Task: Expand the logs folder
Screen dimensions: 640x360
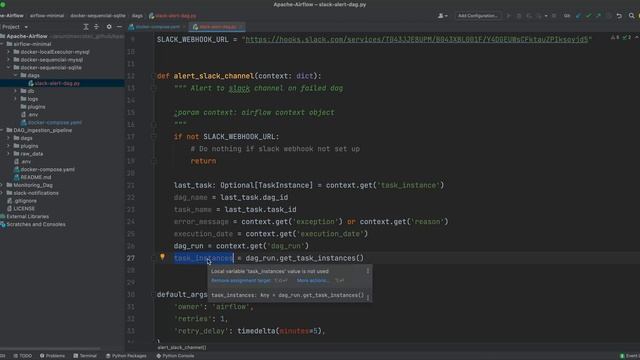Action: [x=16, y=99]
